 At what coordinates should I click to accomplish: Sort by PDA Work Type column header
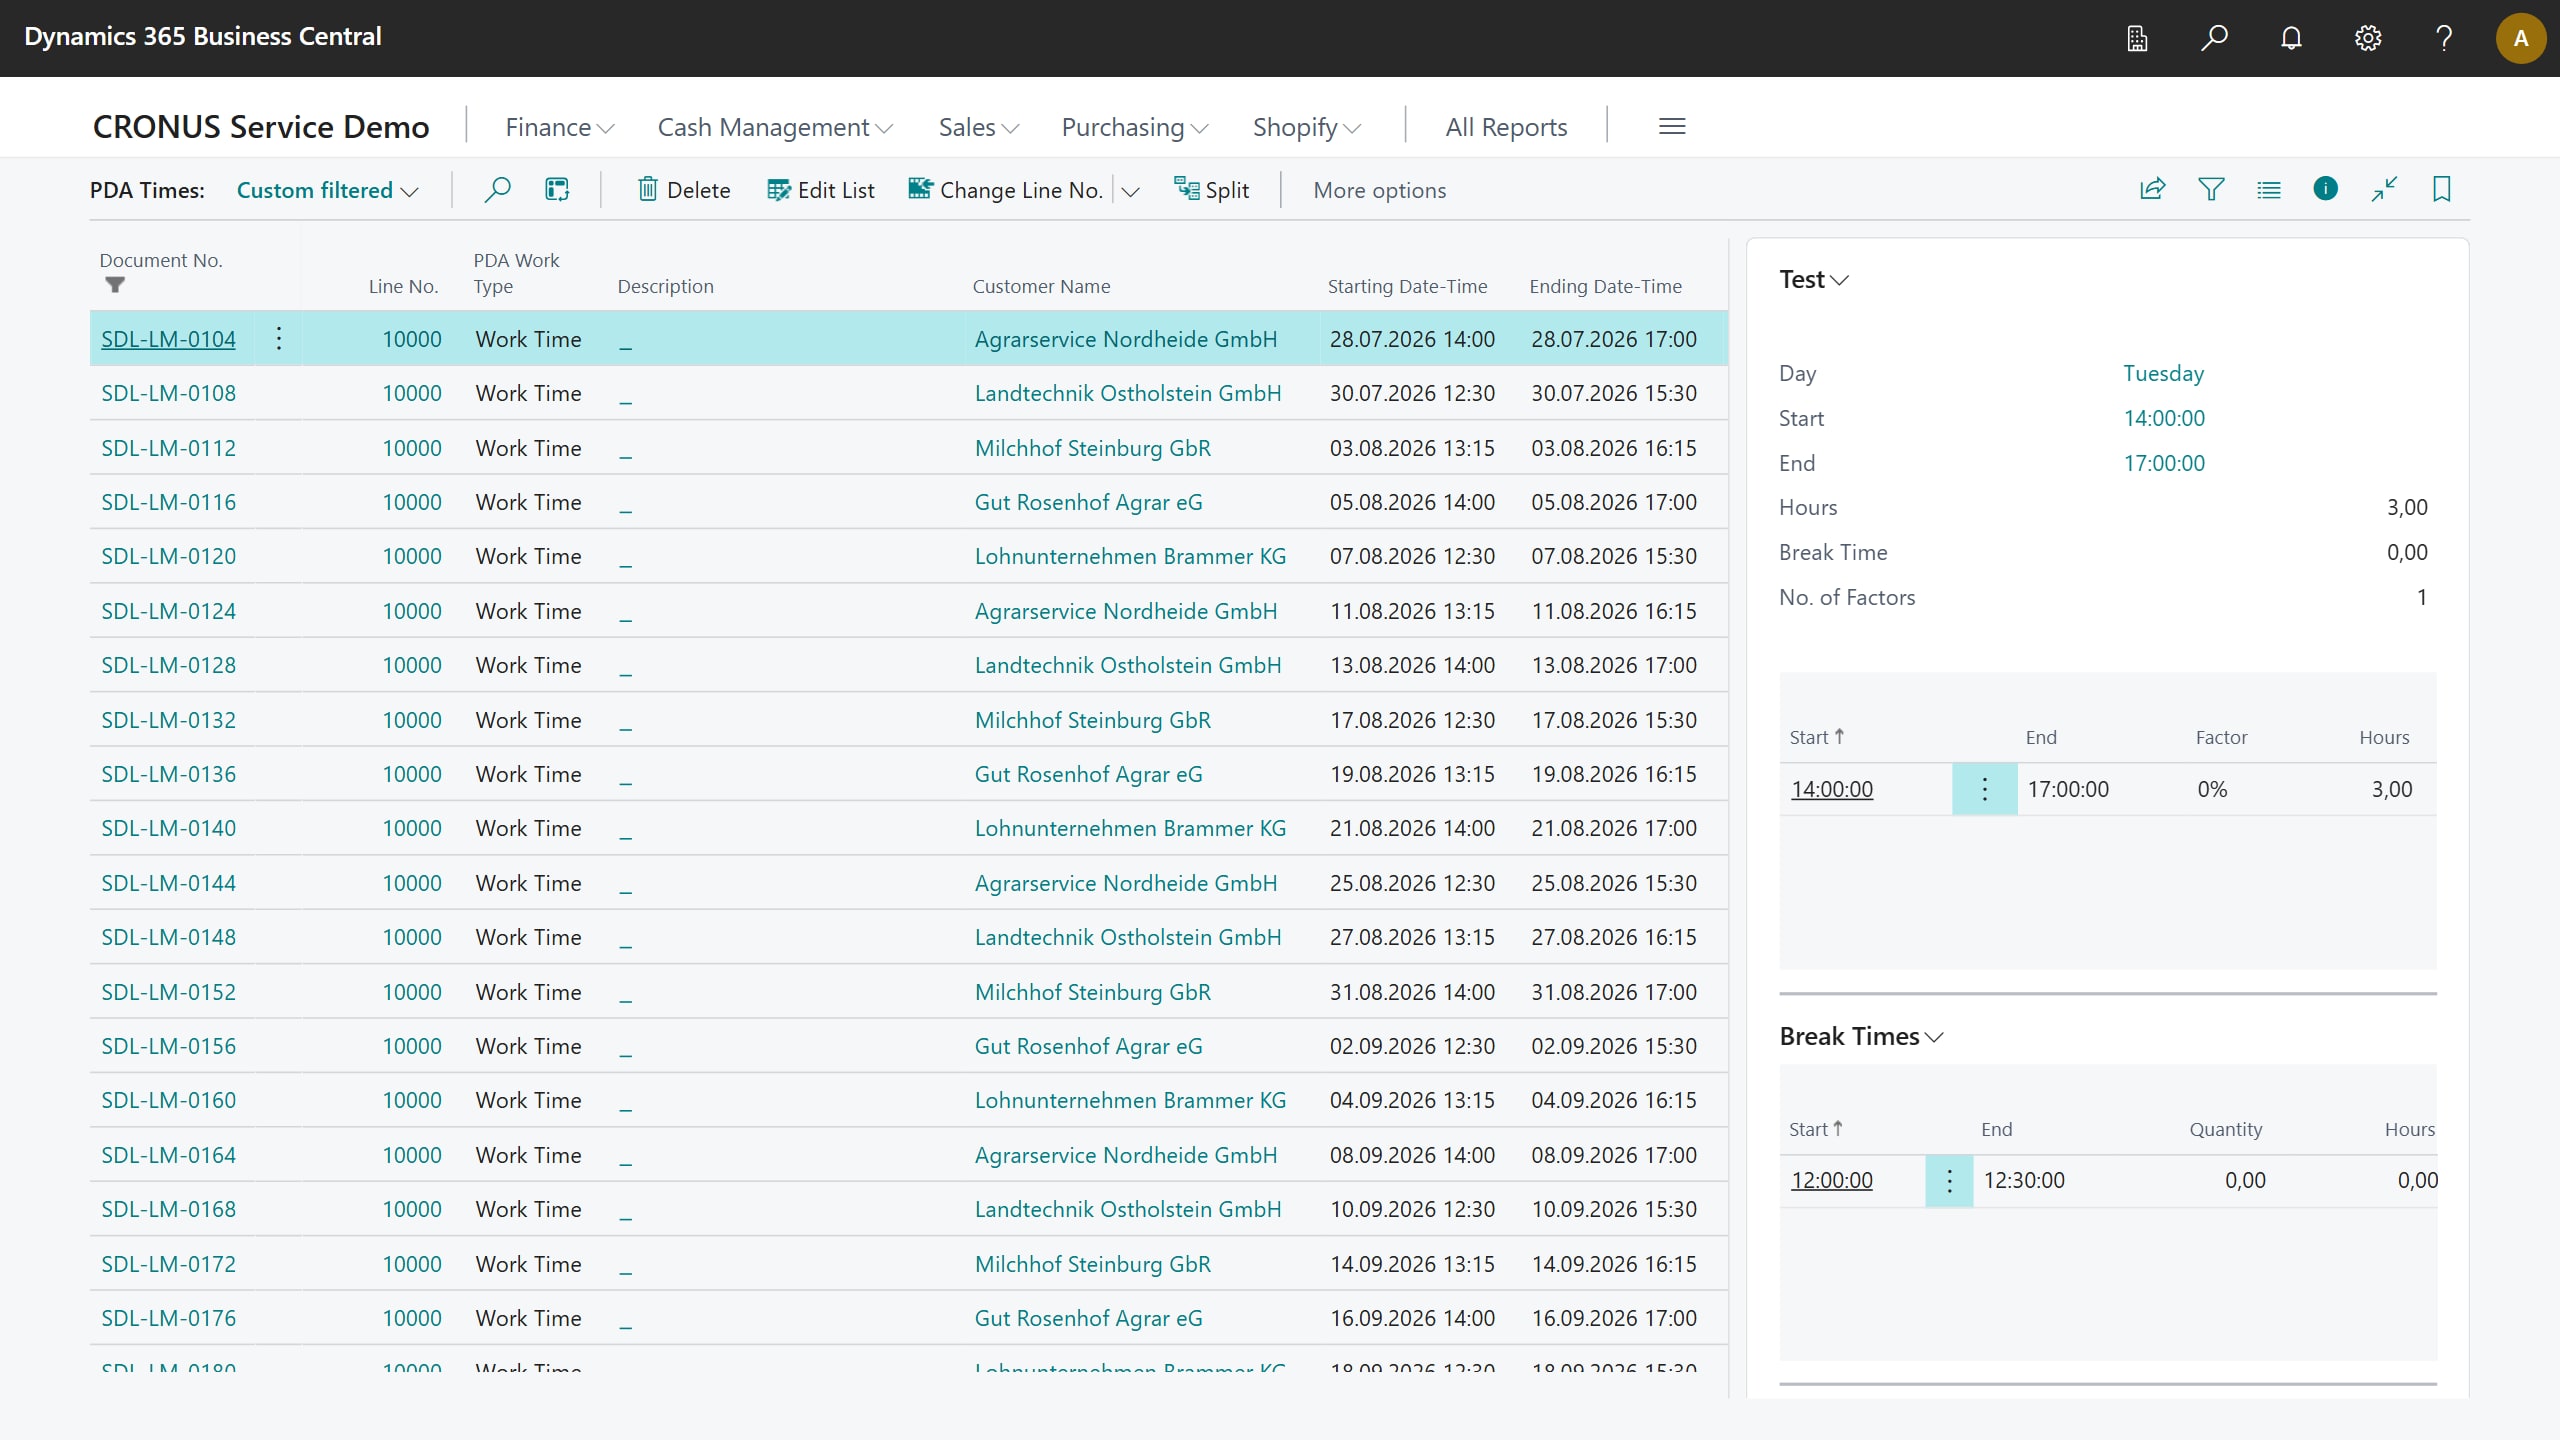point(516,273)
